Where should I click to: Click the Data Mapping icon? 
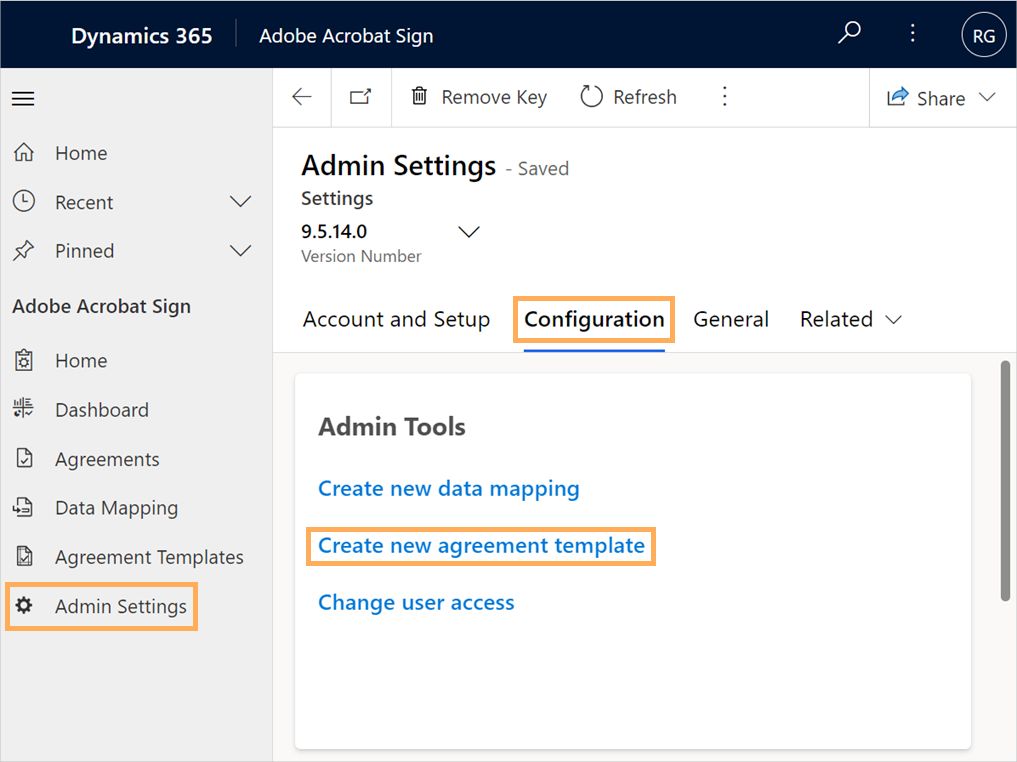click(23, 506)
